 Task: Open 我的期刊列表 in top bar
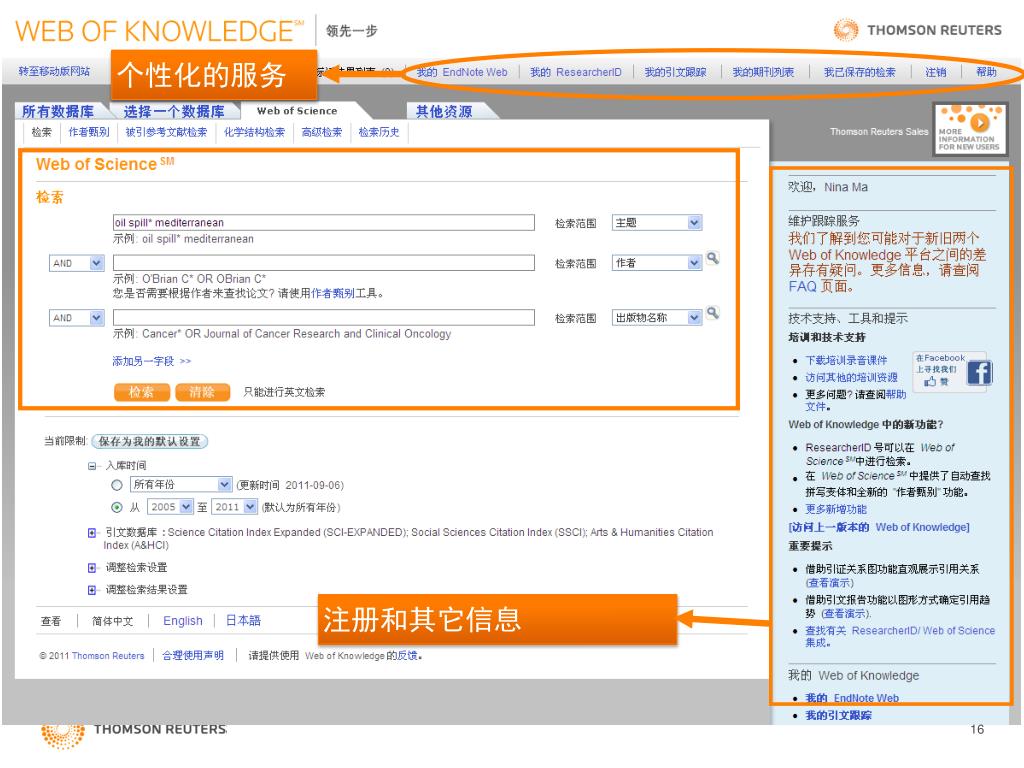coord(763,72)
